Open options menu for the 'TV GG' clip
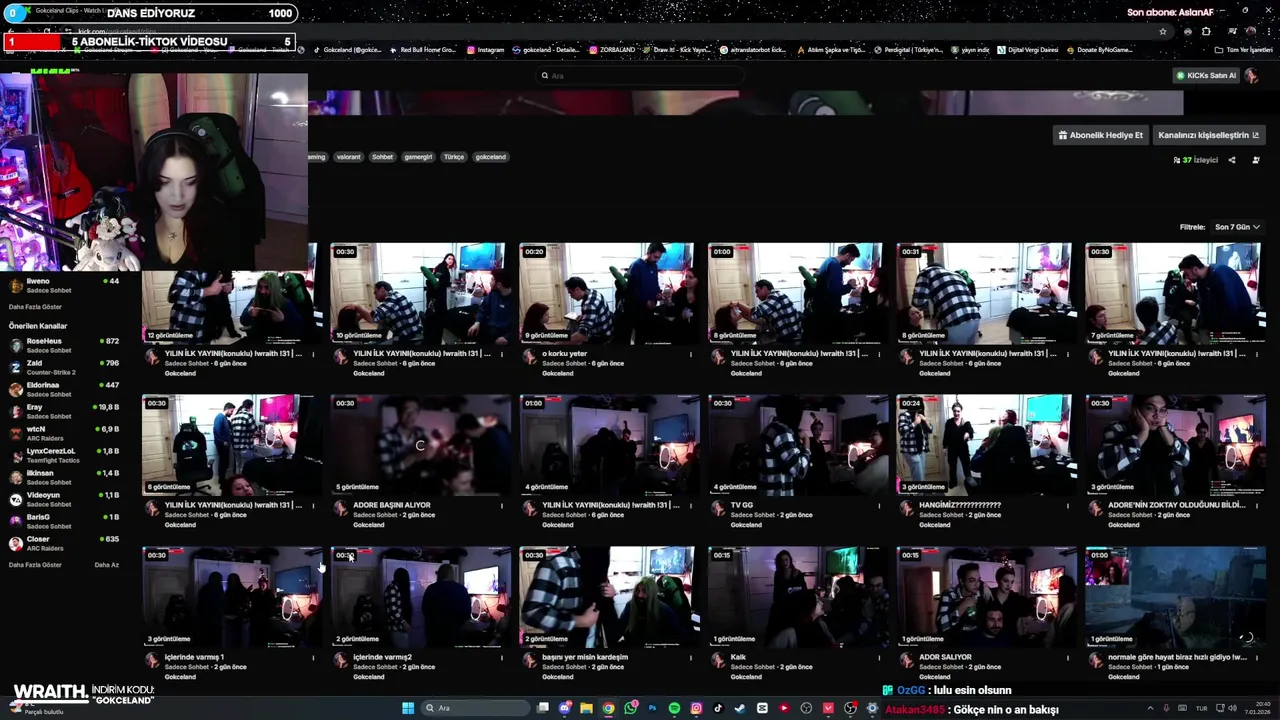The width and height of the screenshot is (1280, 720). (879, 506)
